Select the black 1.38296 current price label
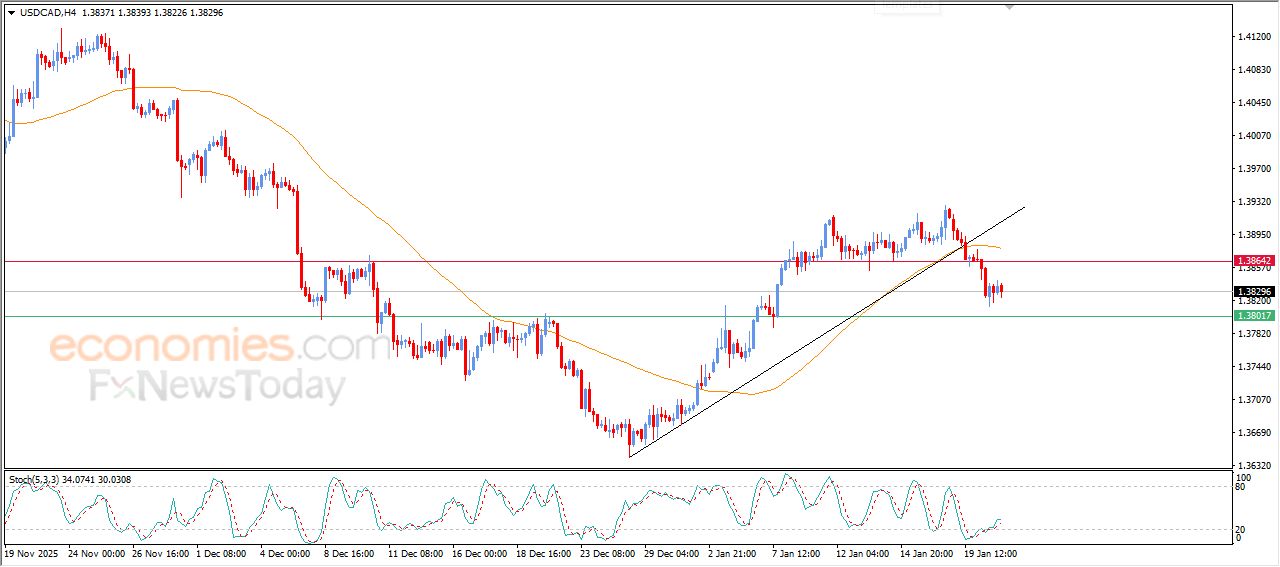 1254,292
